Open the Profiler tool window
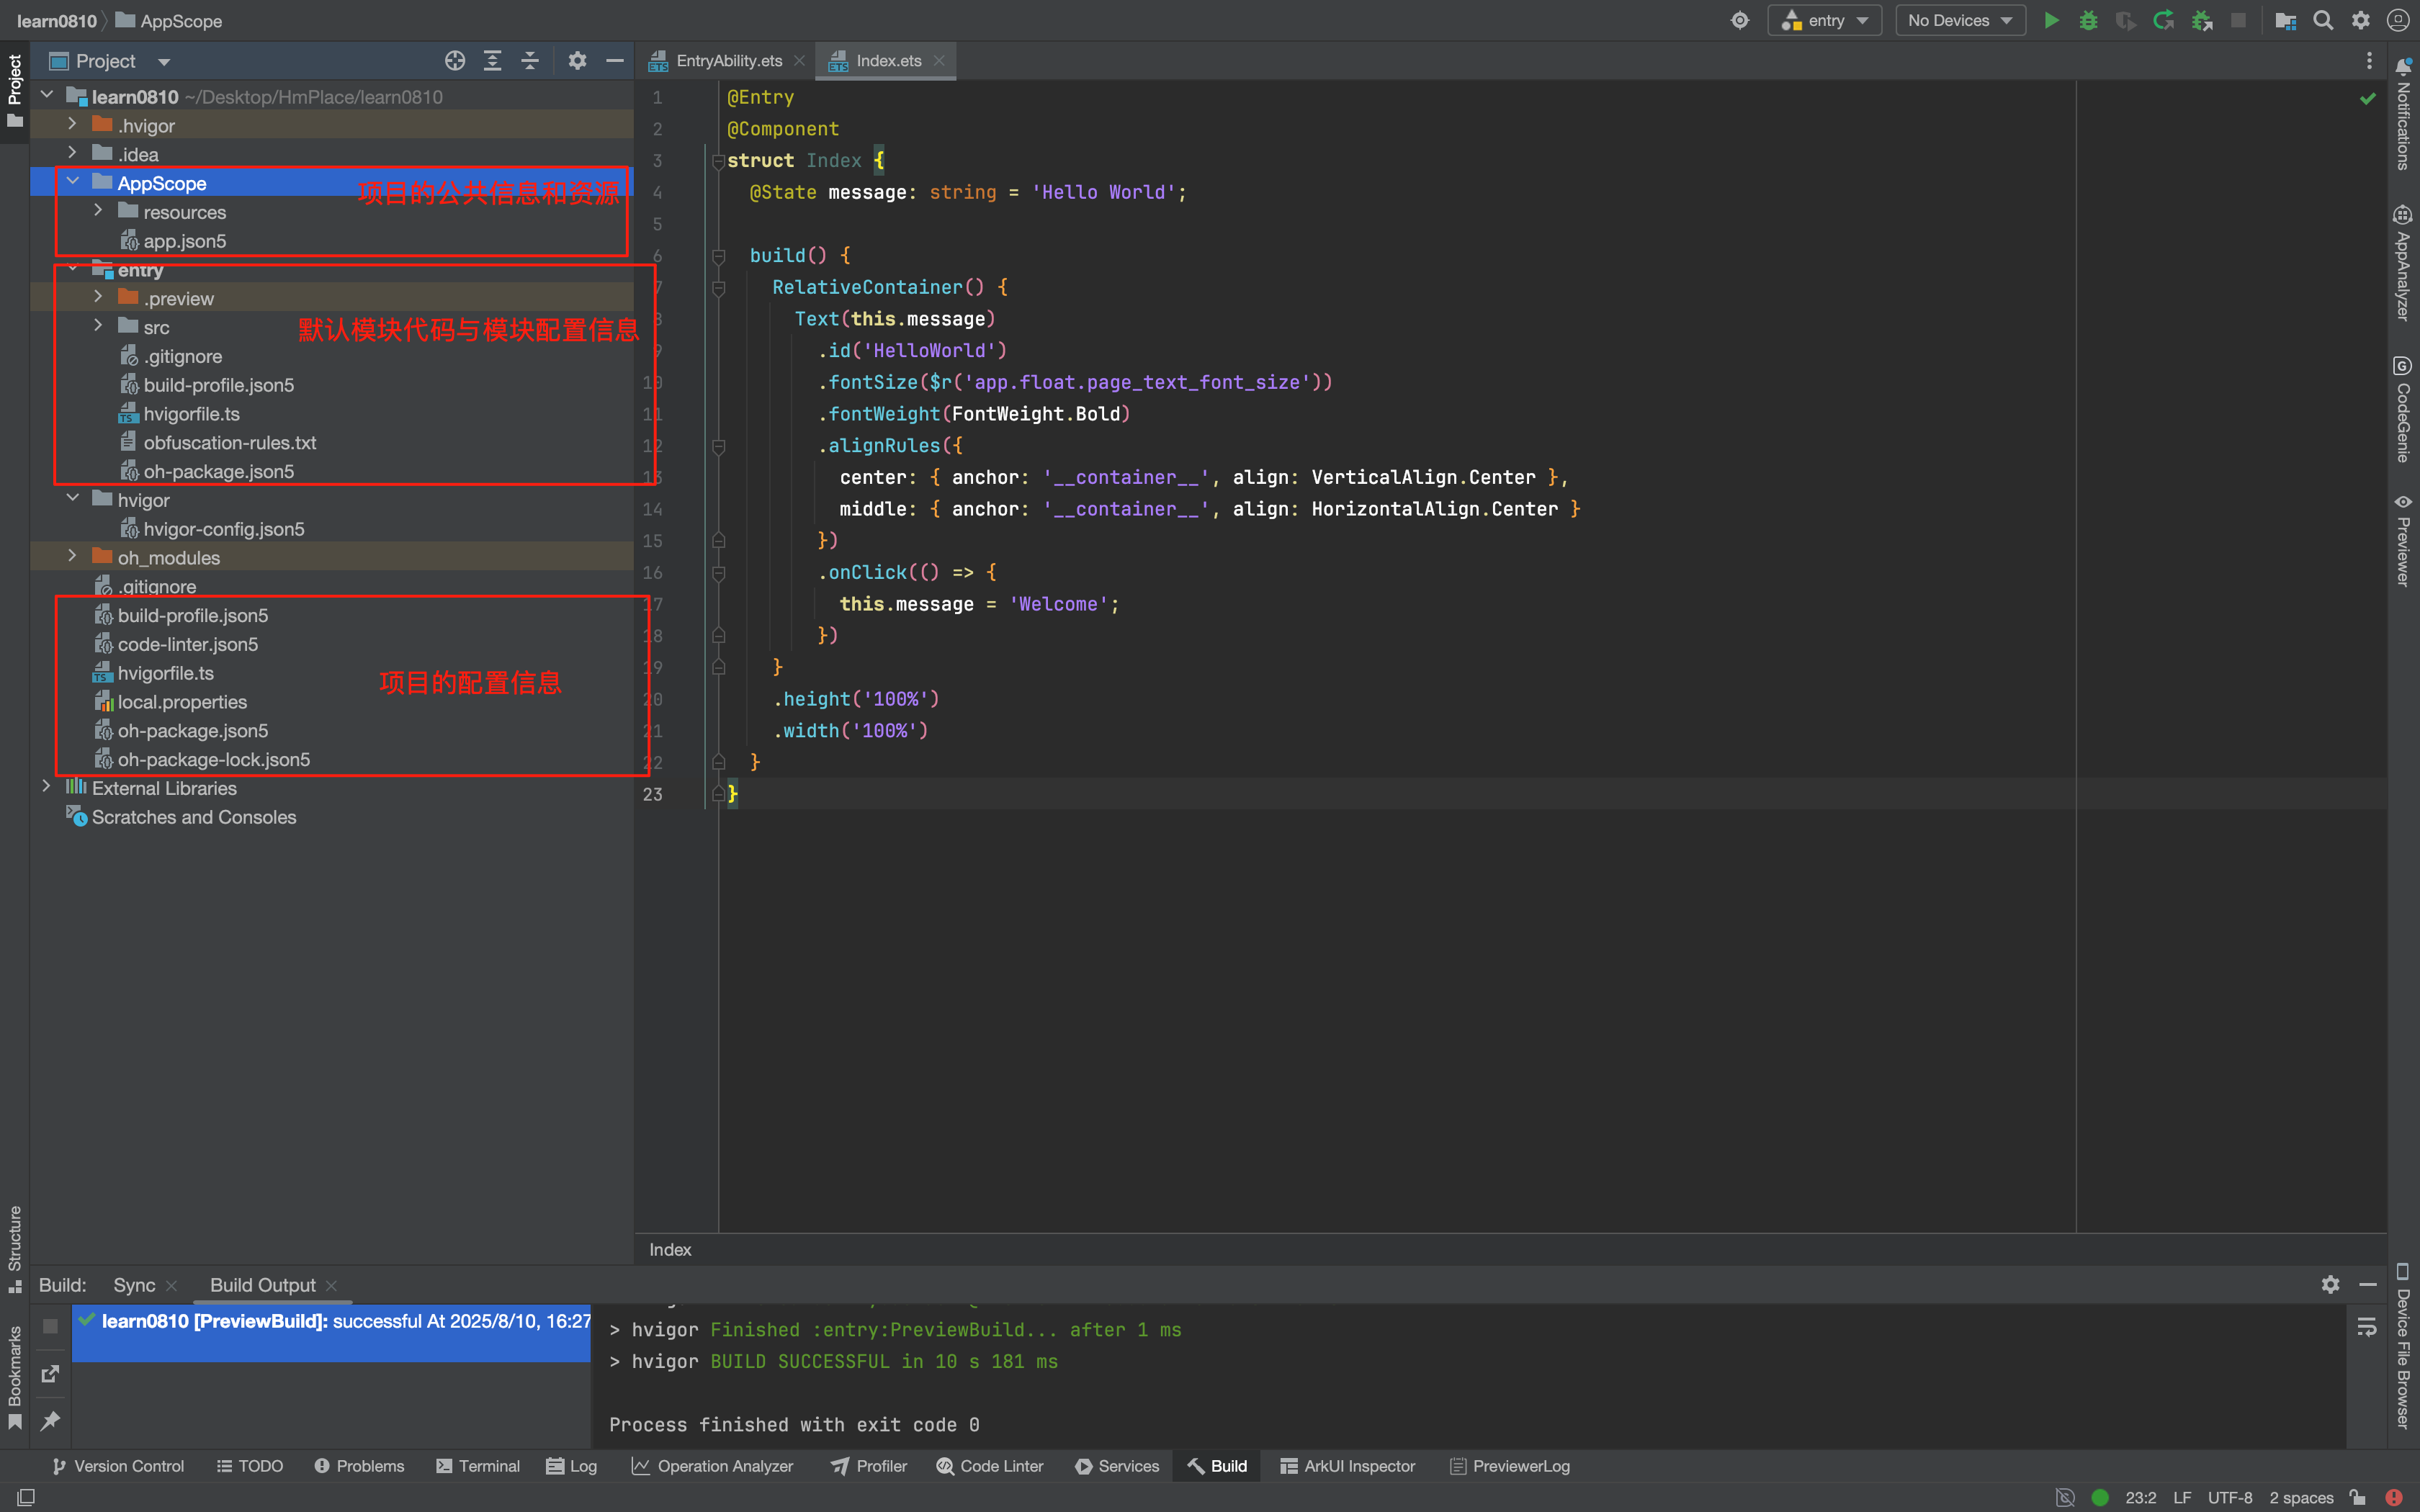Viewport: 2420px width, 1512px height. pyautogui.click(x=869, y=1466)
